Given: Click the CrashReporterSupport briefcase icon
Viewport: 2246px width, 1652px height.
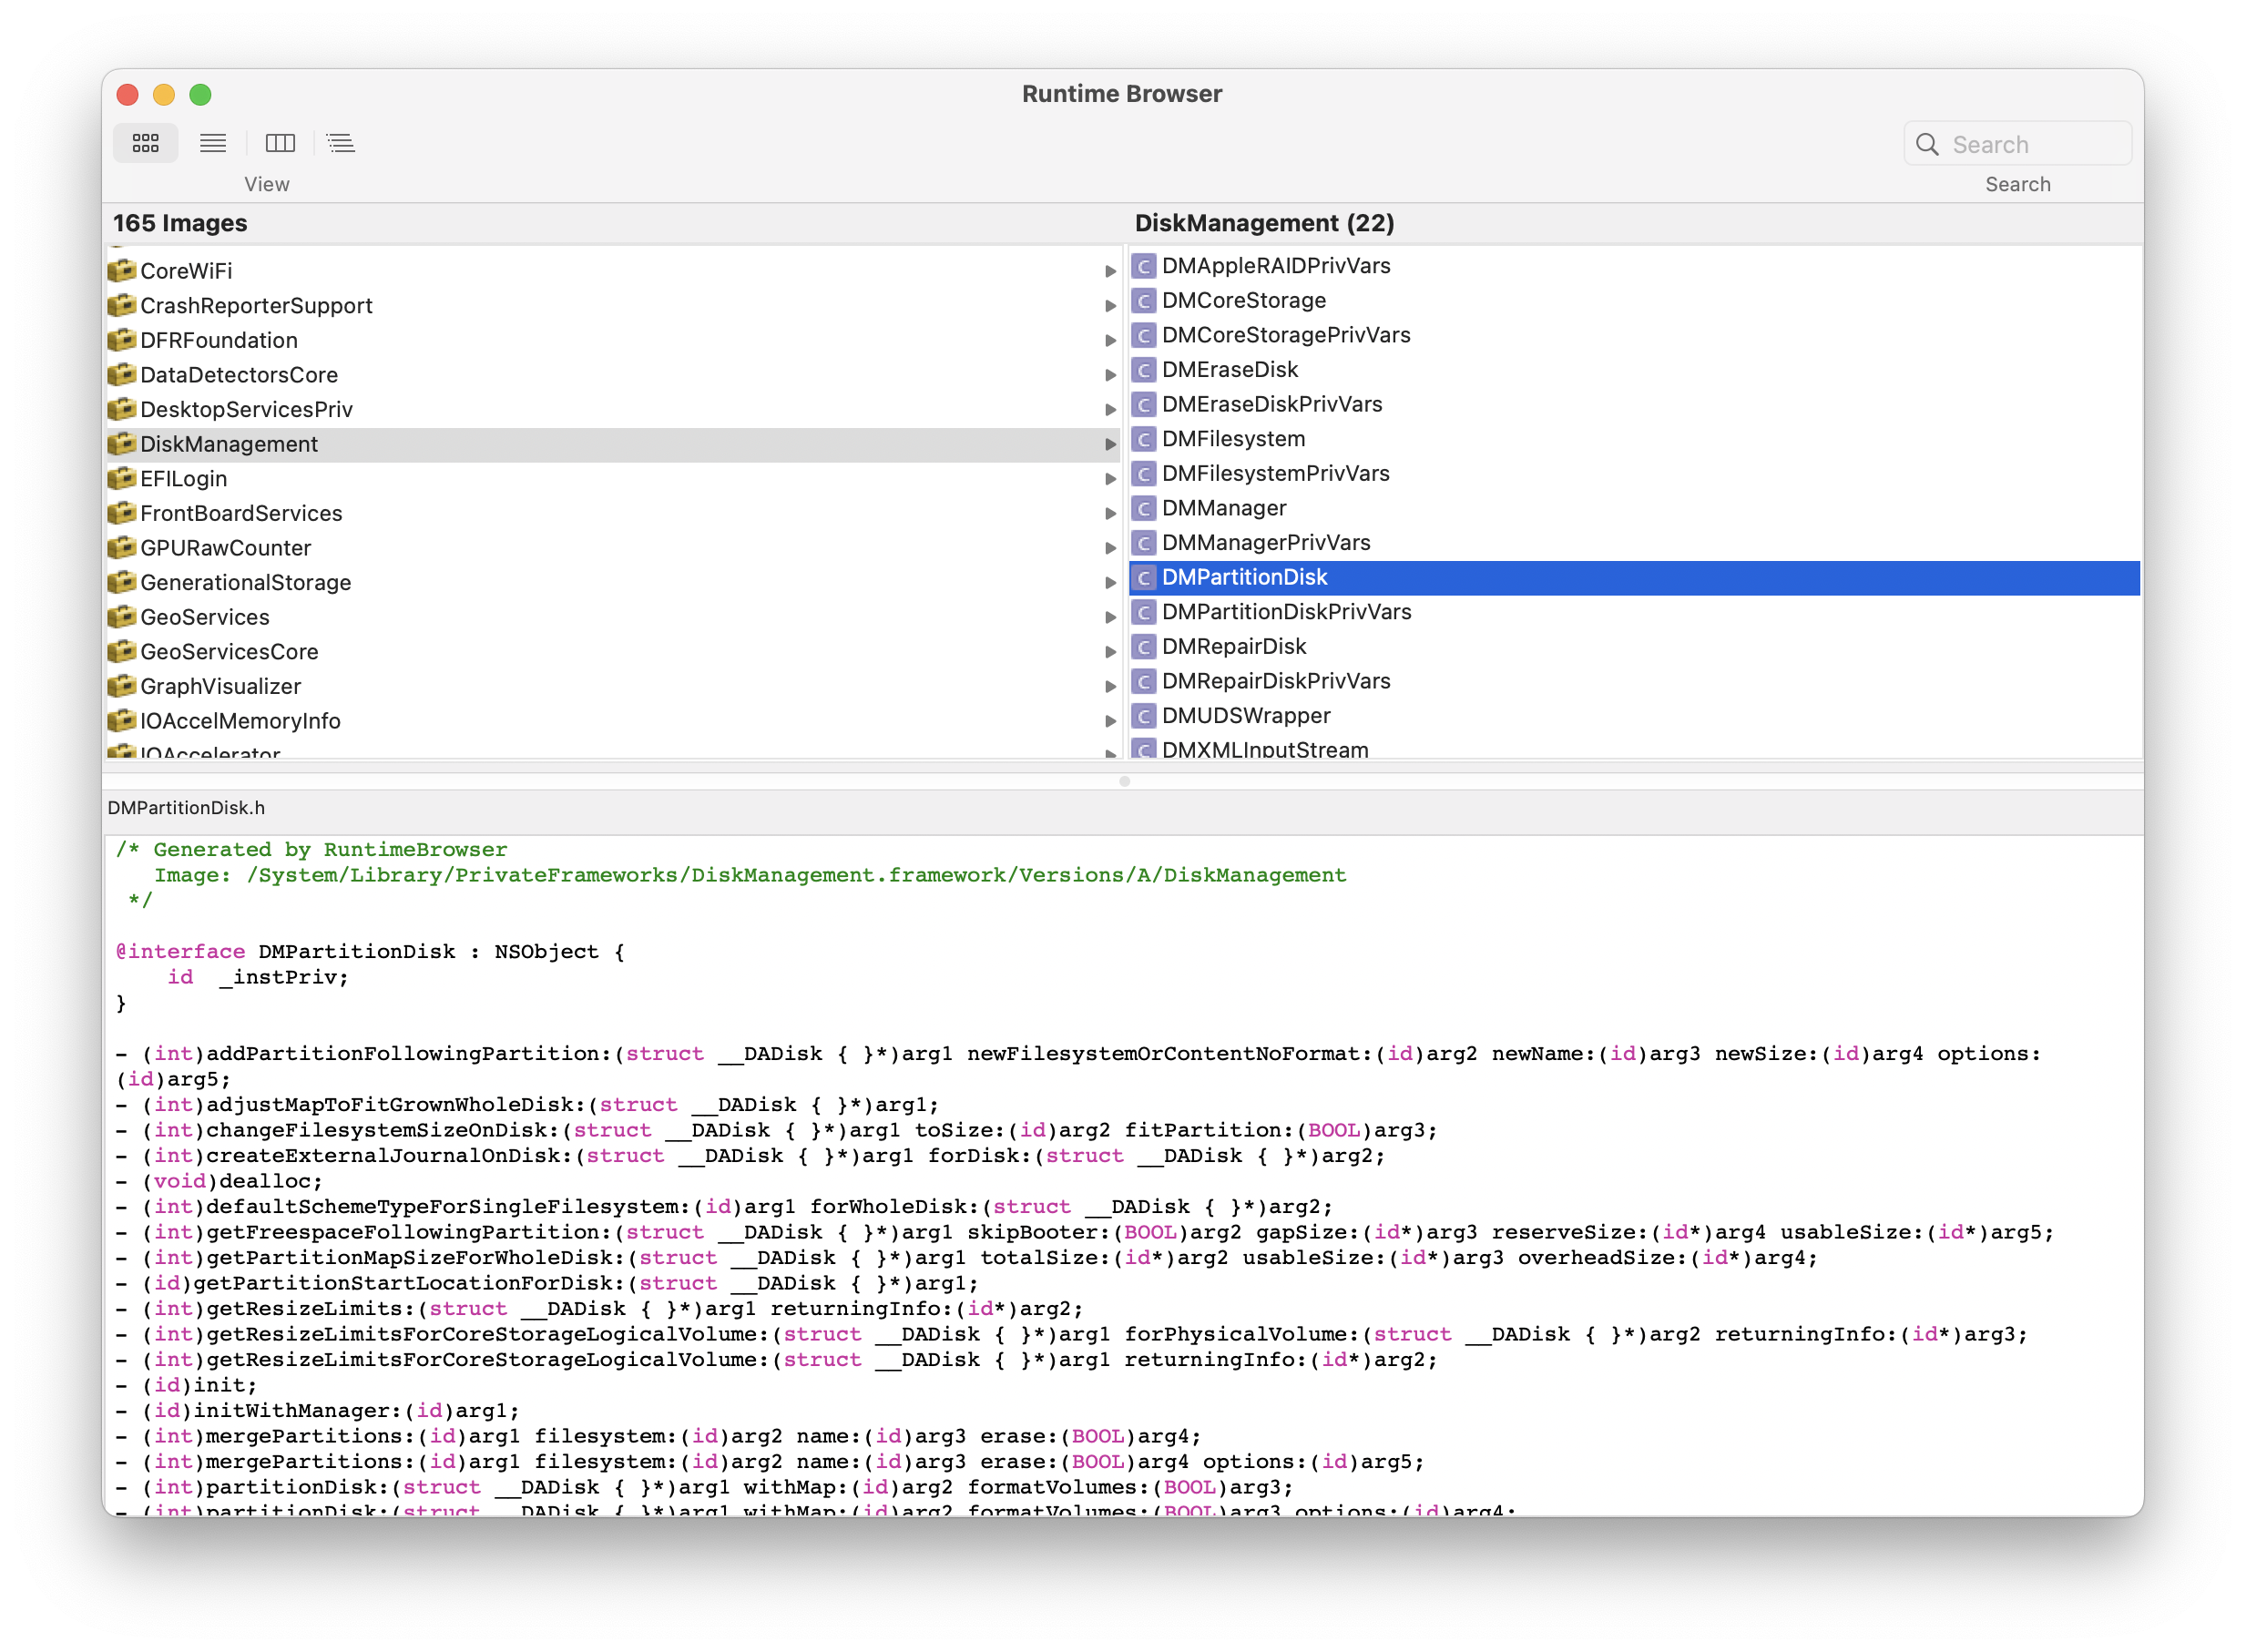Looking at the screenshot, I should click(x=122, y=305).
